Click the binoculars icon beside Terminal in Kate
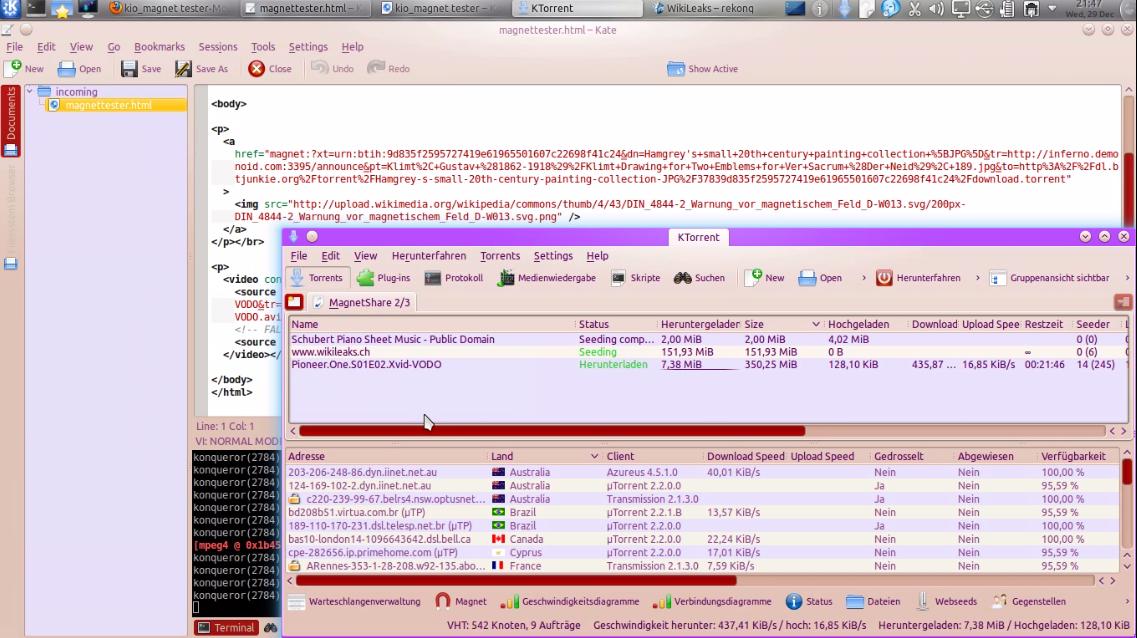The image size is (1137, 638). 270,627
